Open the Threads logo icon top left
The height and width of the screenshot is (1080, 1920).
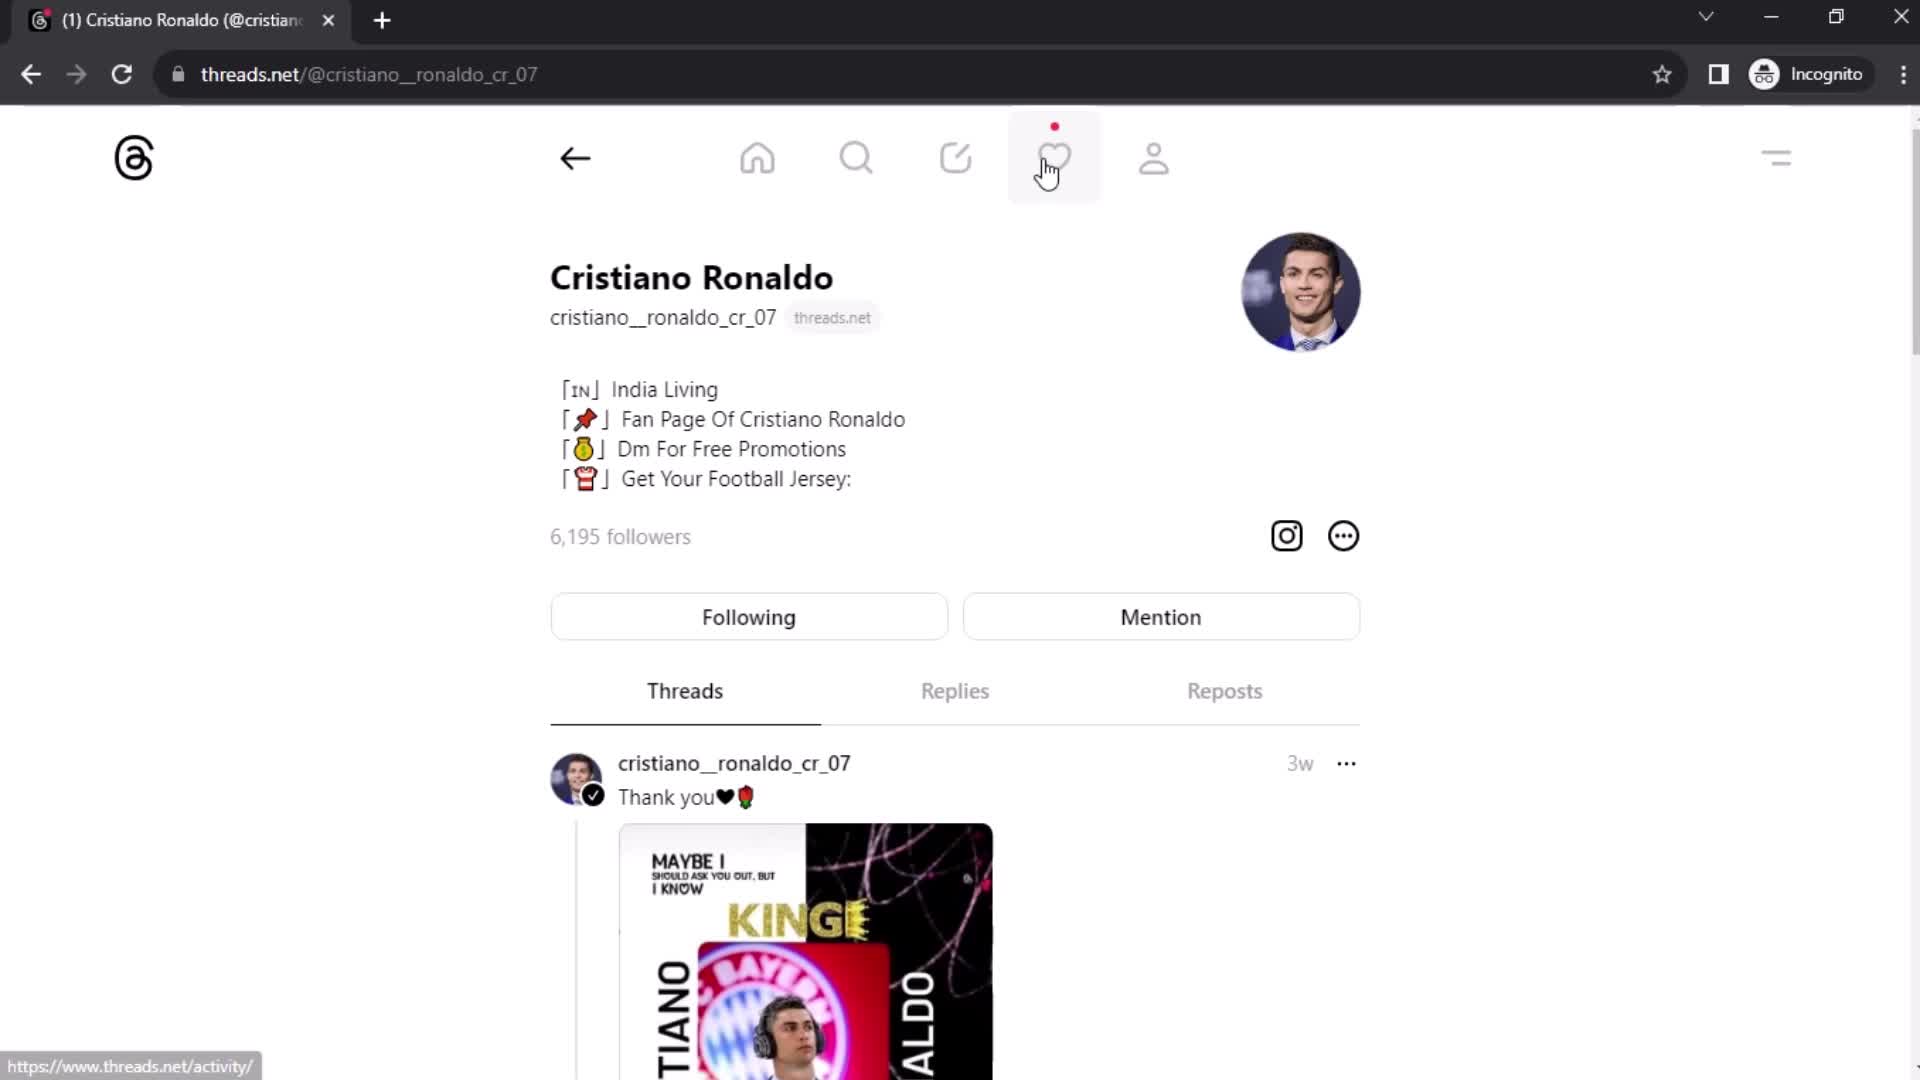[x=133, y=157]
